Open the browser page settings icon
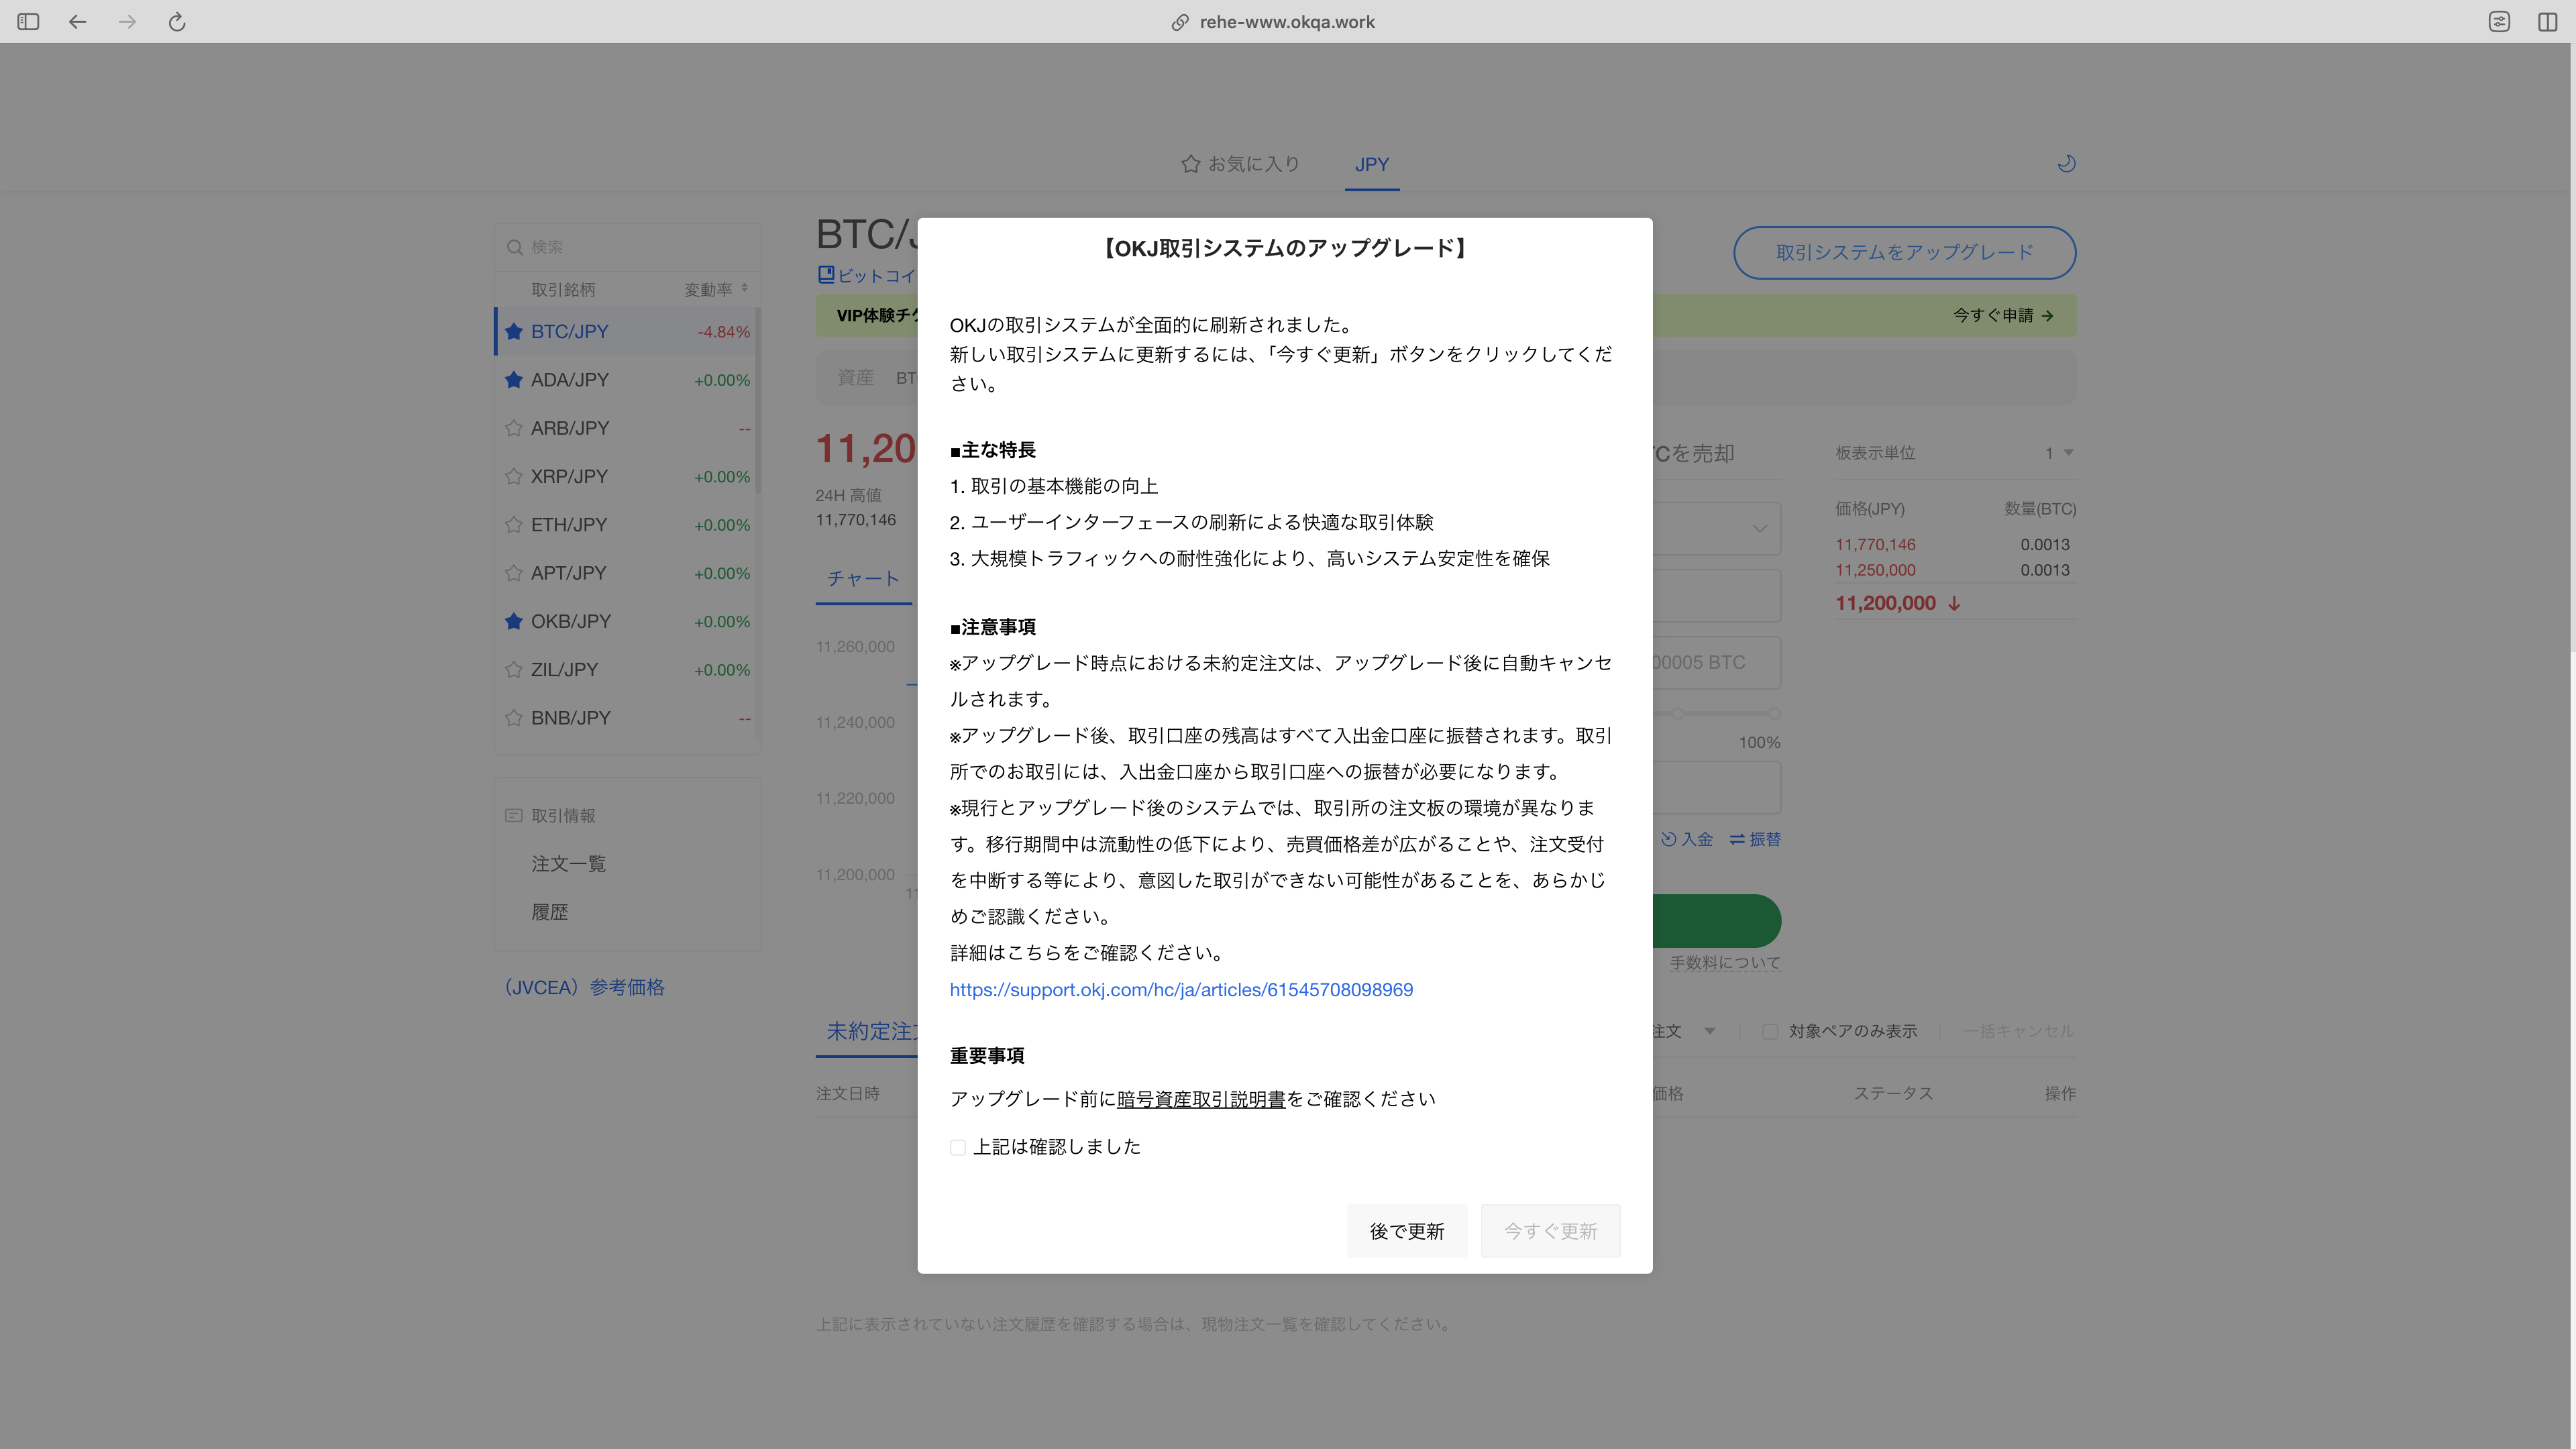The width and height of the screenshot is (2576, 1449). (x=2499, y=22)
